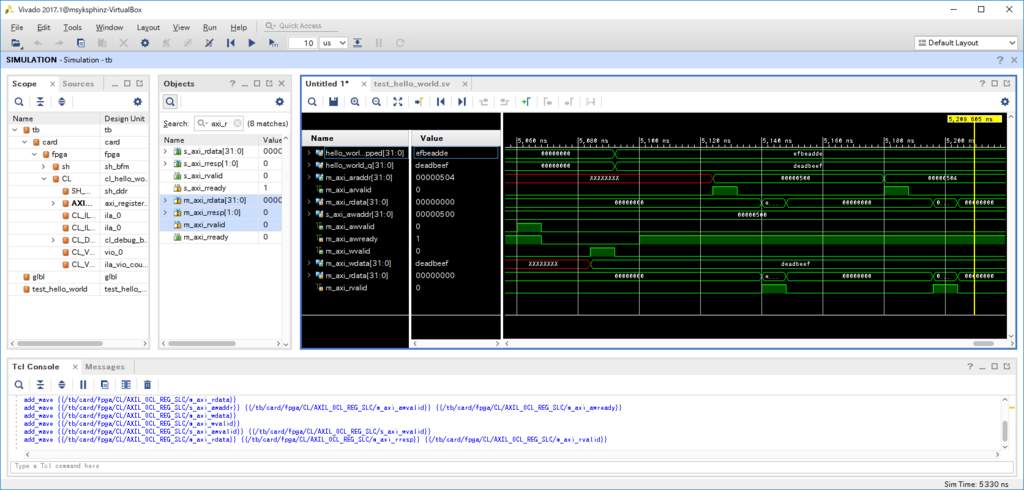Click Tcl Console search icon
The width and height of the screenshot is (1024, 490).
(x=19, y=385)
